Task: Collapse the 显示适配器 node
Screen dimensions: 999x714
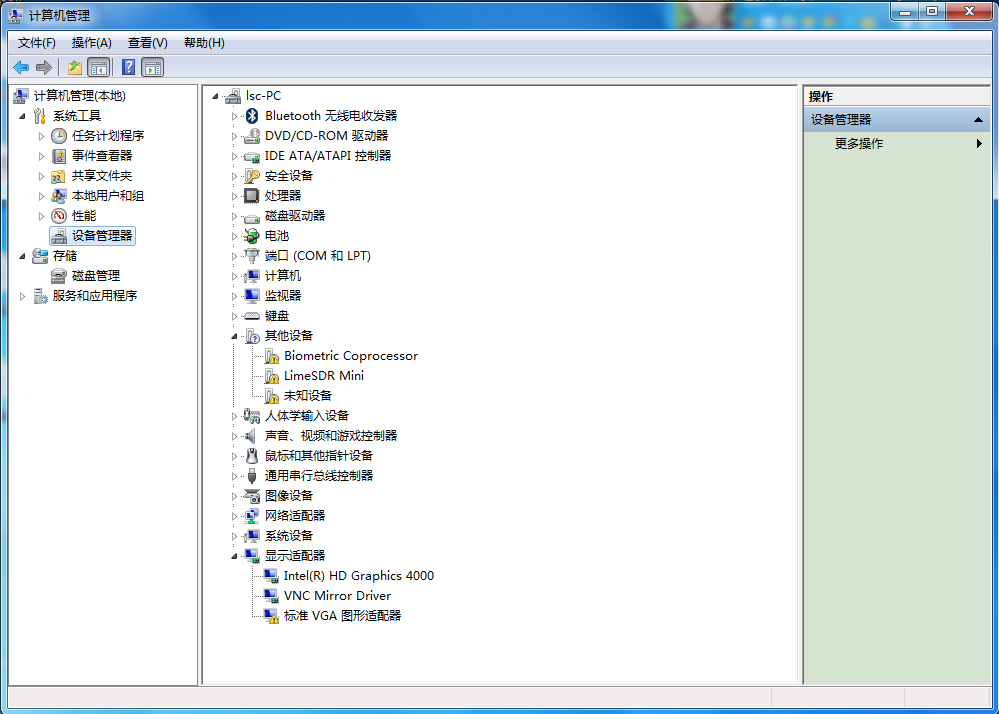Action: point(234,557)
